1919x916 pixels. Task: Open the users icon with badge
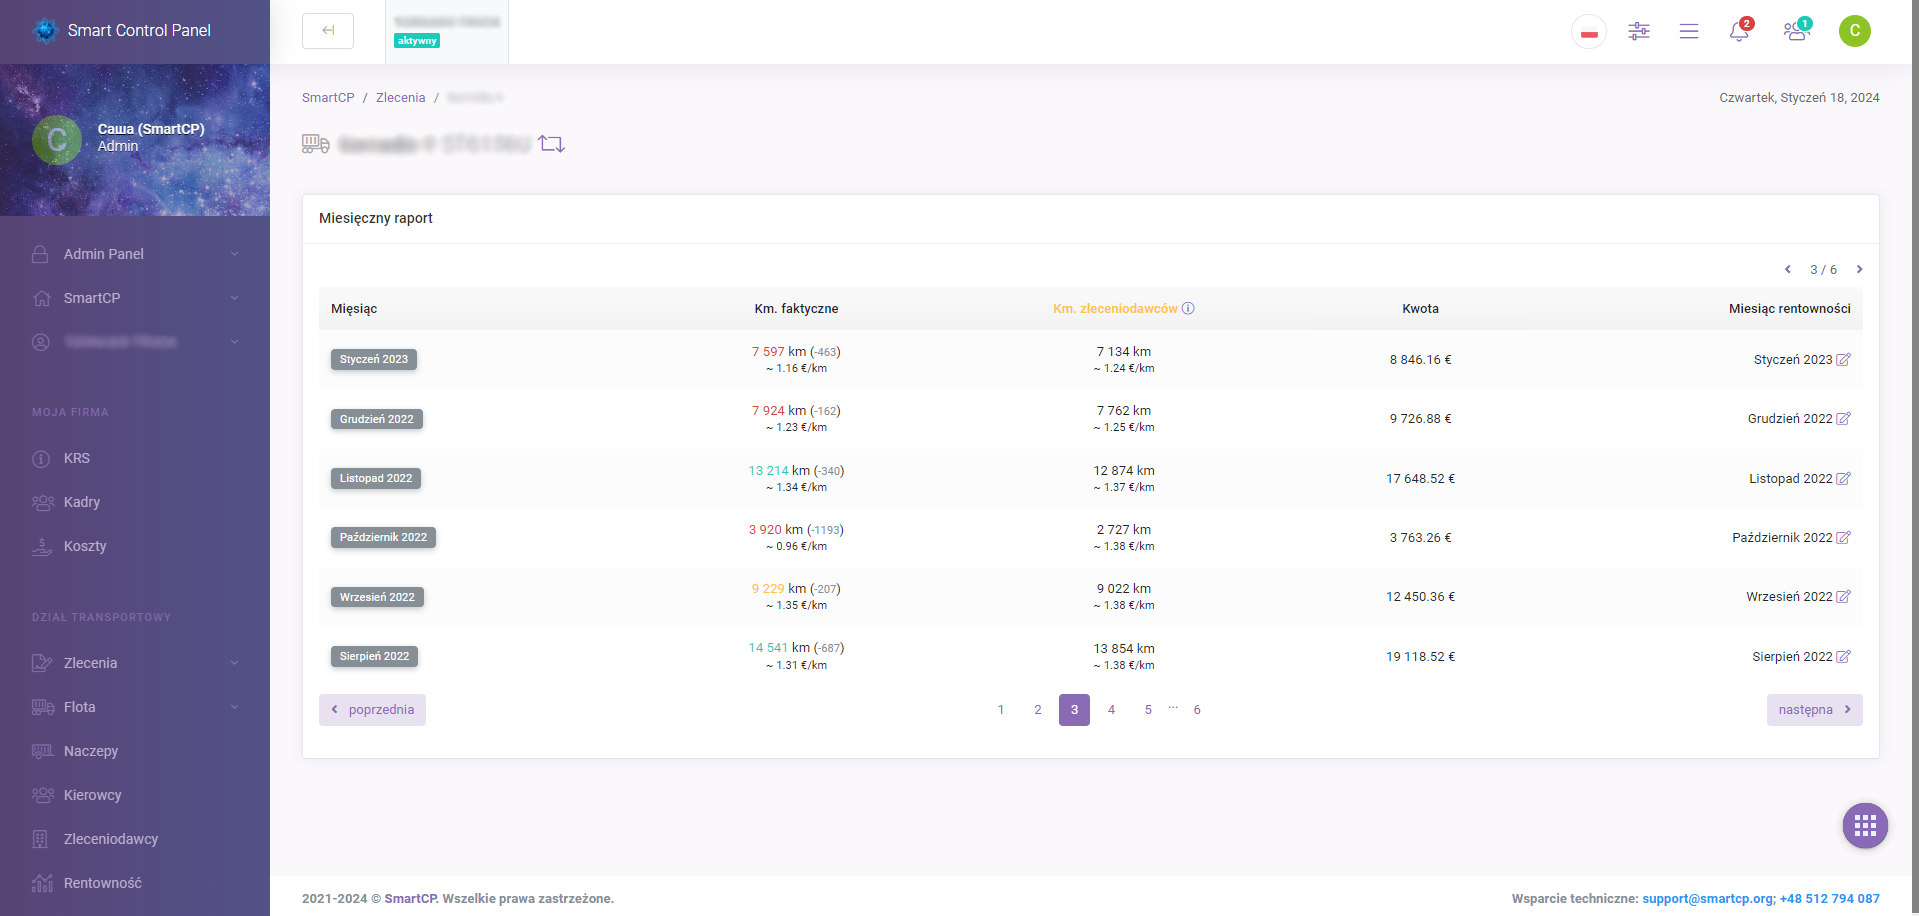click(x=1796, y=31)
